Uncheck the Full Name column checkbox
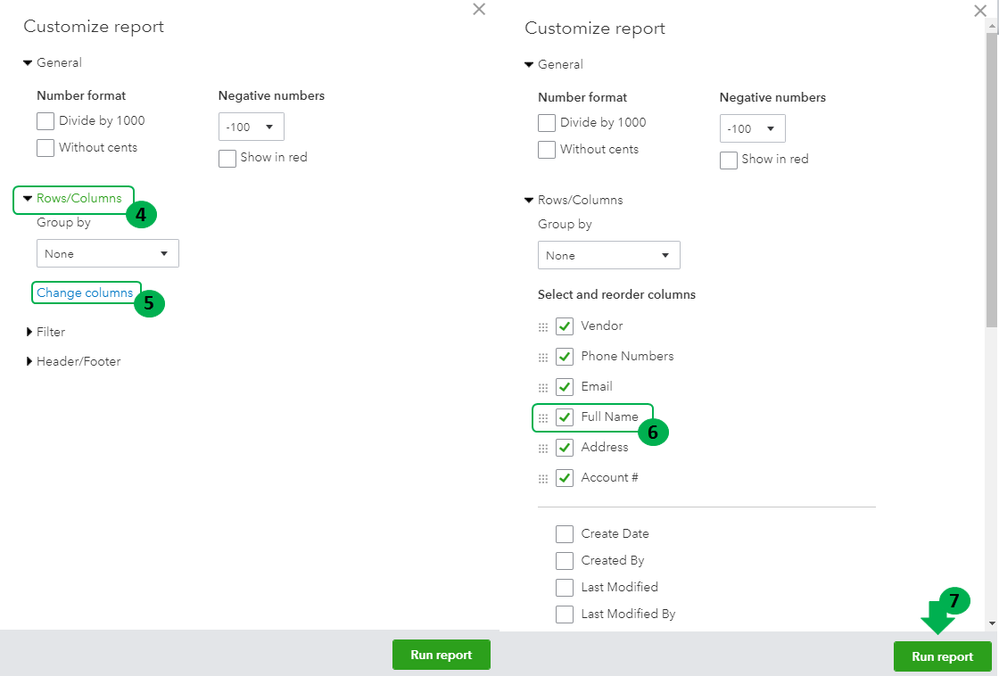 coord(565,417)
